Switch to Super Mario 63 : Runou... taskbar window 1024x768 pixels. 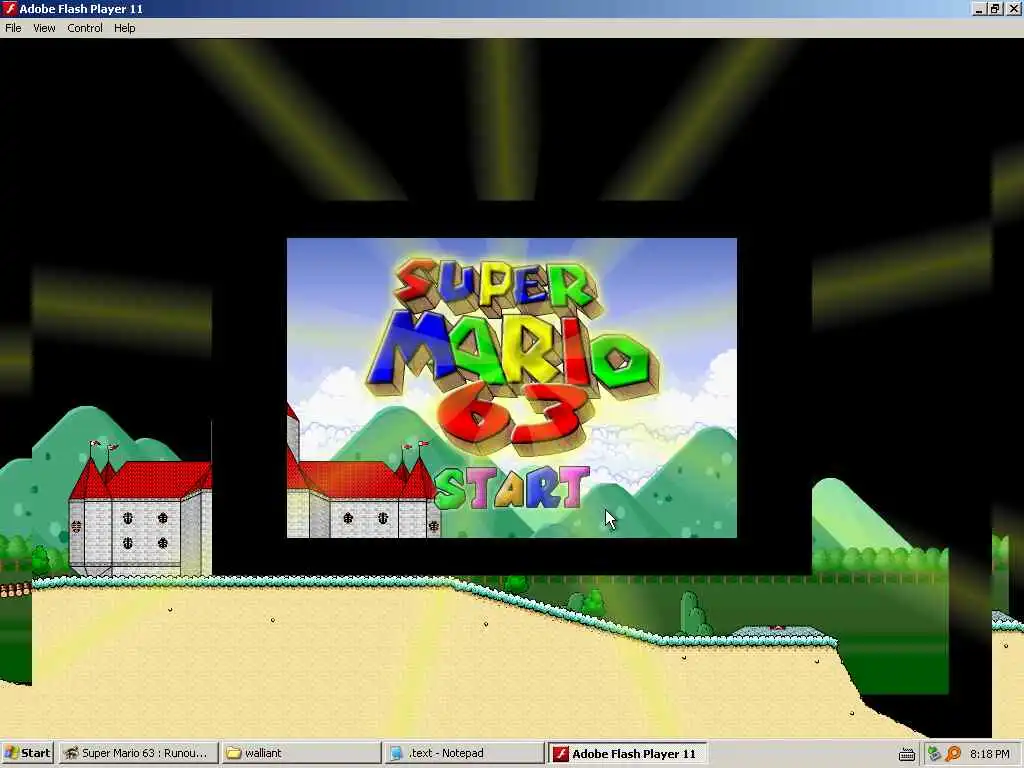[x=137, y=753]
